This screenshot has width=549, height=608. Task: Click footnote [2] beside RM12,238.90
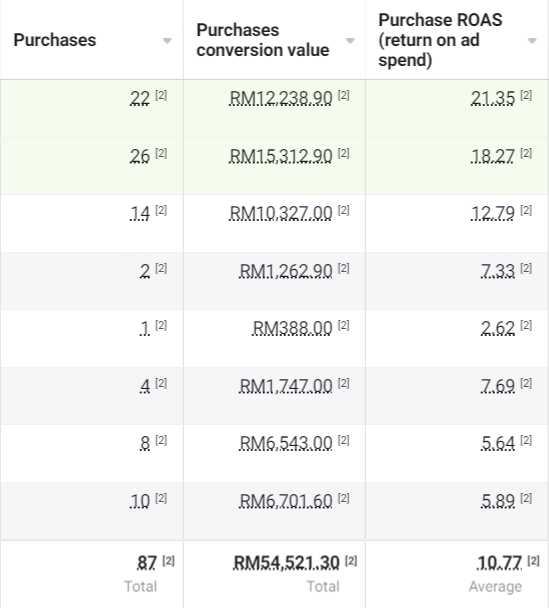344,95
